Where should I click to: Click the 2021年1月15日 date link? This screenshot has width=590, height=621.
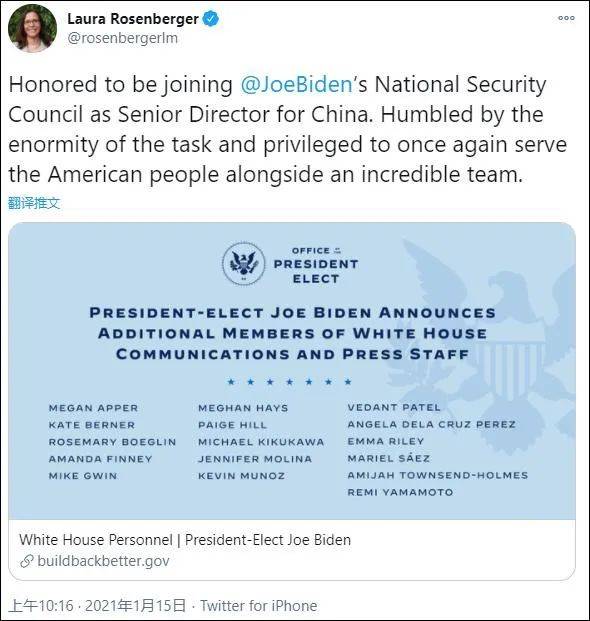(135, 606)
